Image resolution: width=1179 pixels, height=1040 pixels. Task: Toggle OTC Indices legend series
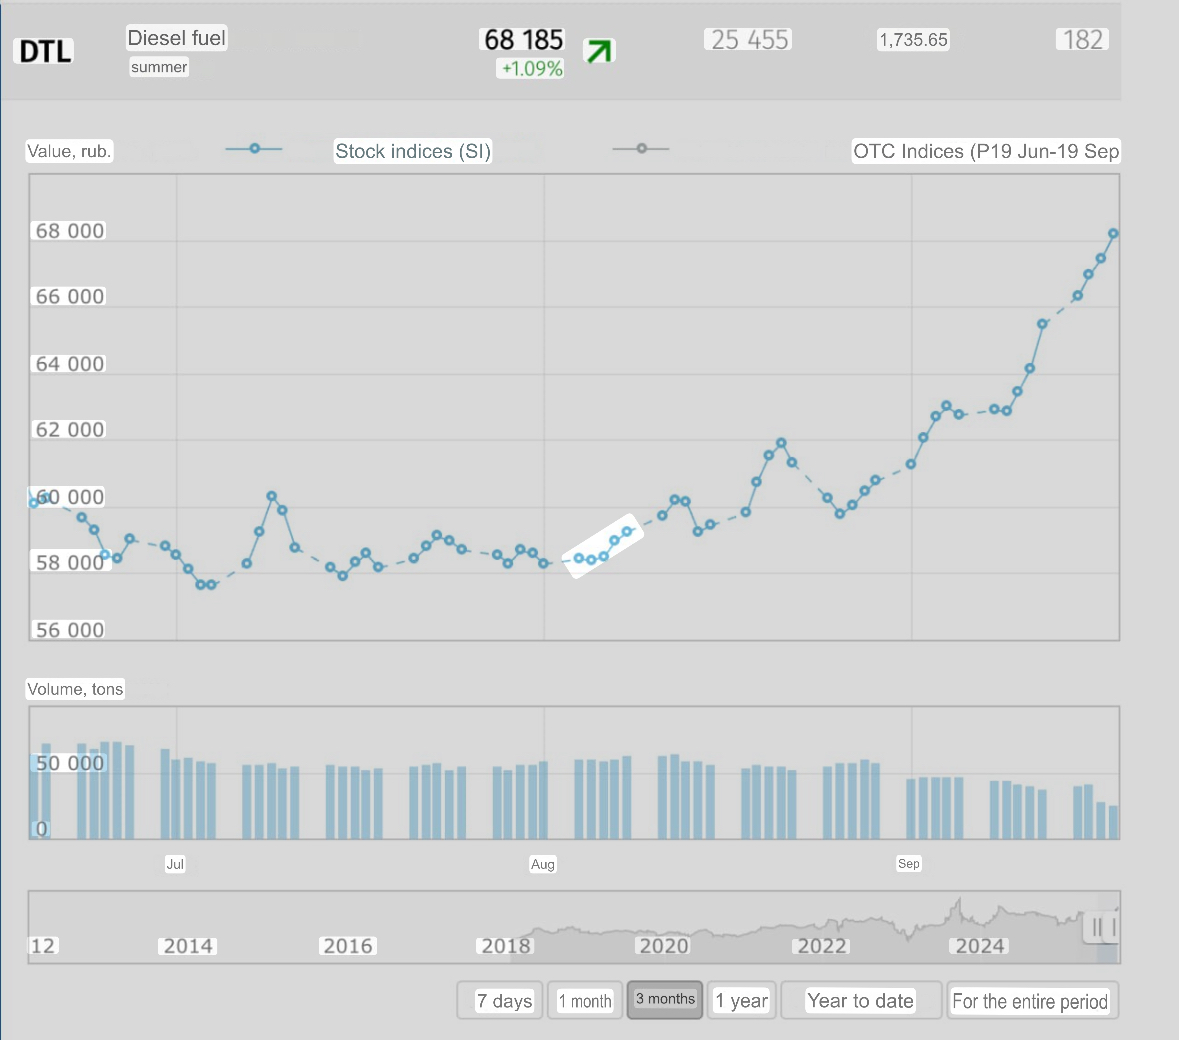coord(986,151)
